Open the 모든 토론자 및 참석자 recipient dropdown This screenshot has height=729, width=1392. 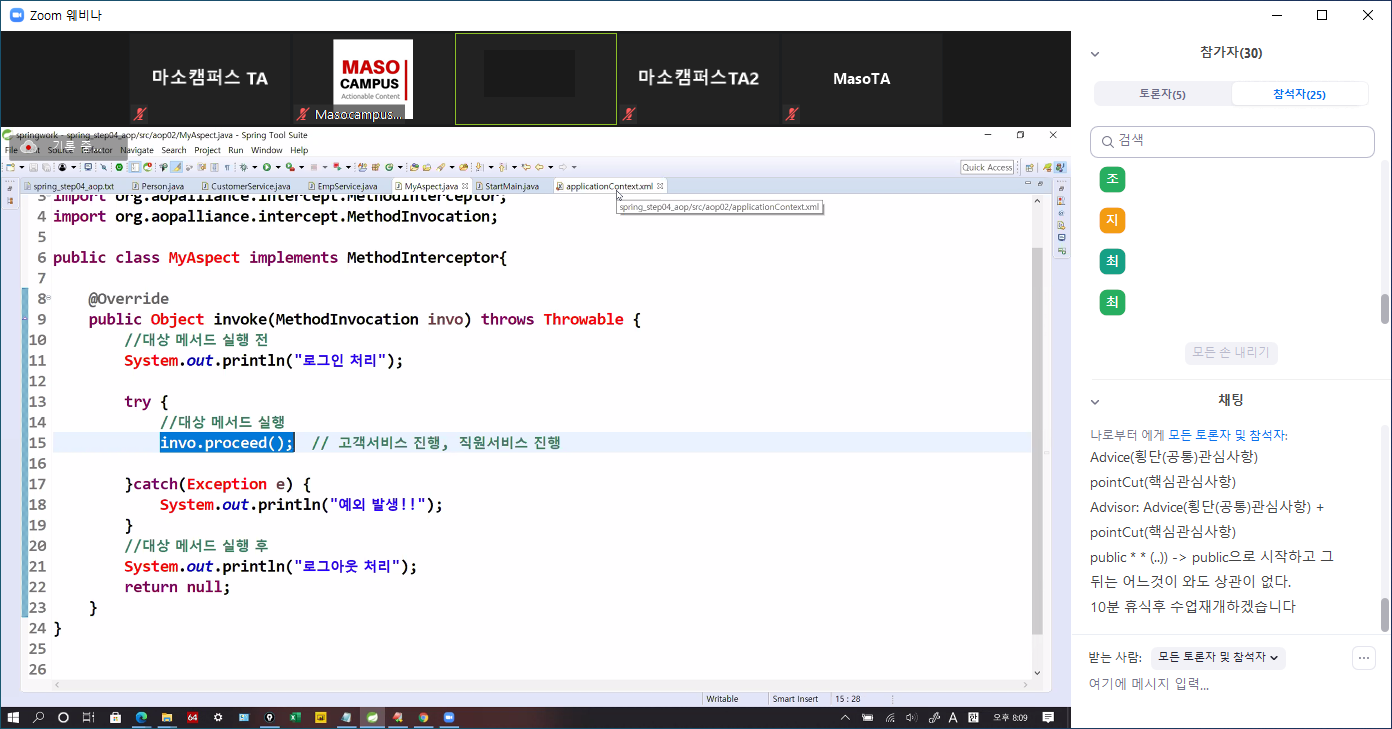tap(1218, 657)
